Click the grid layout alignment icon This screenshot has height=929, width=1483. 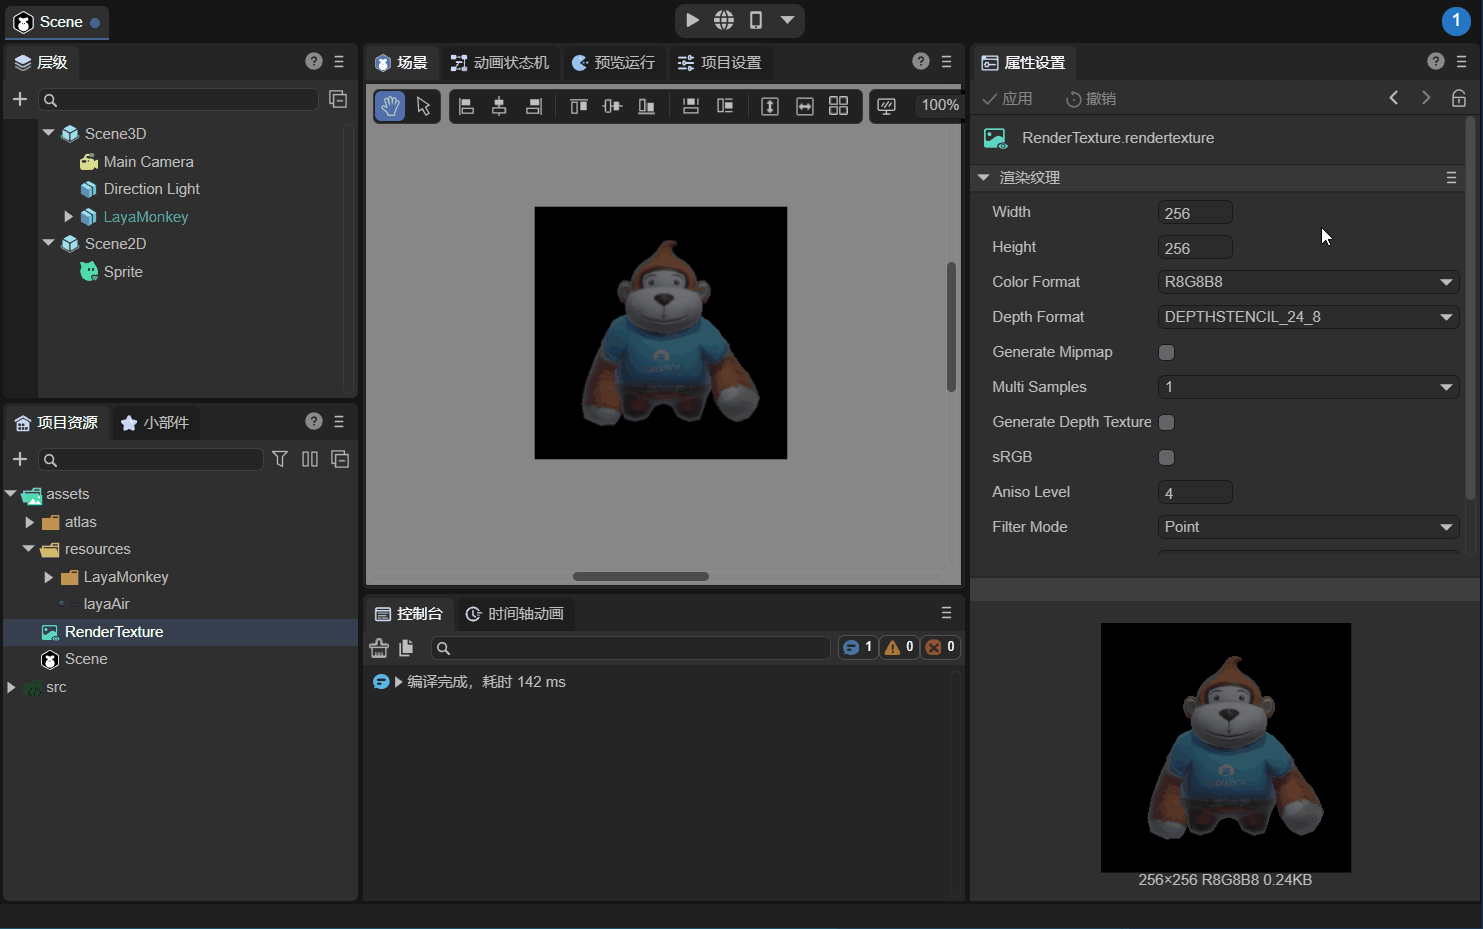[x=838, y=106]
